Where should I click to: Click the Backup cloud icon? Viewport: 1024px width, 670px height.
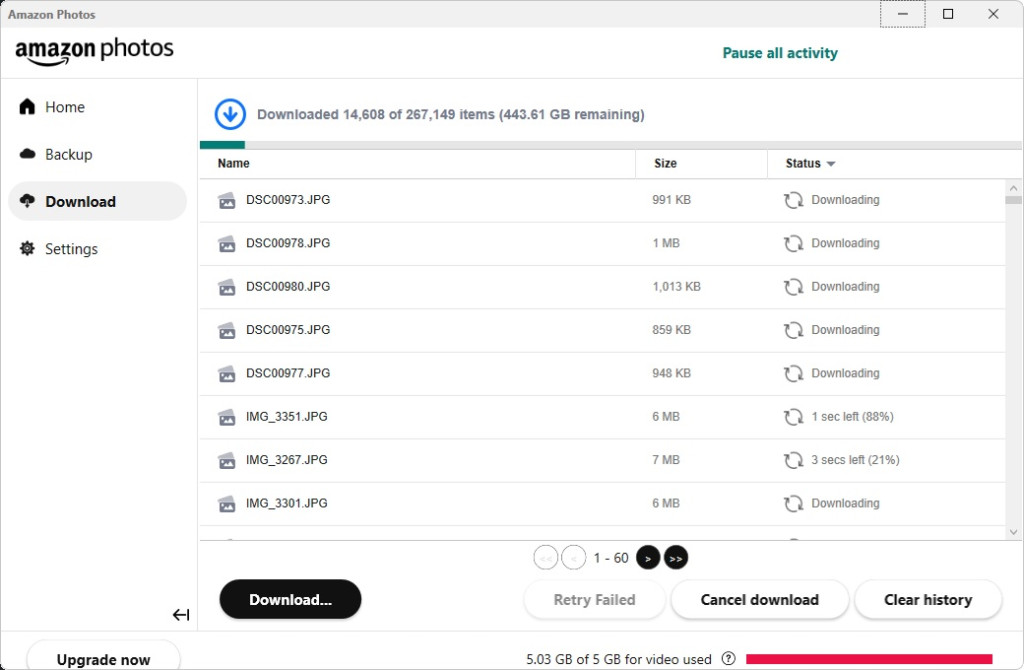click(27, 154)
